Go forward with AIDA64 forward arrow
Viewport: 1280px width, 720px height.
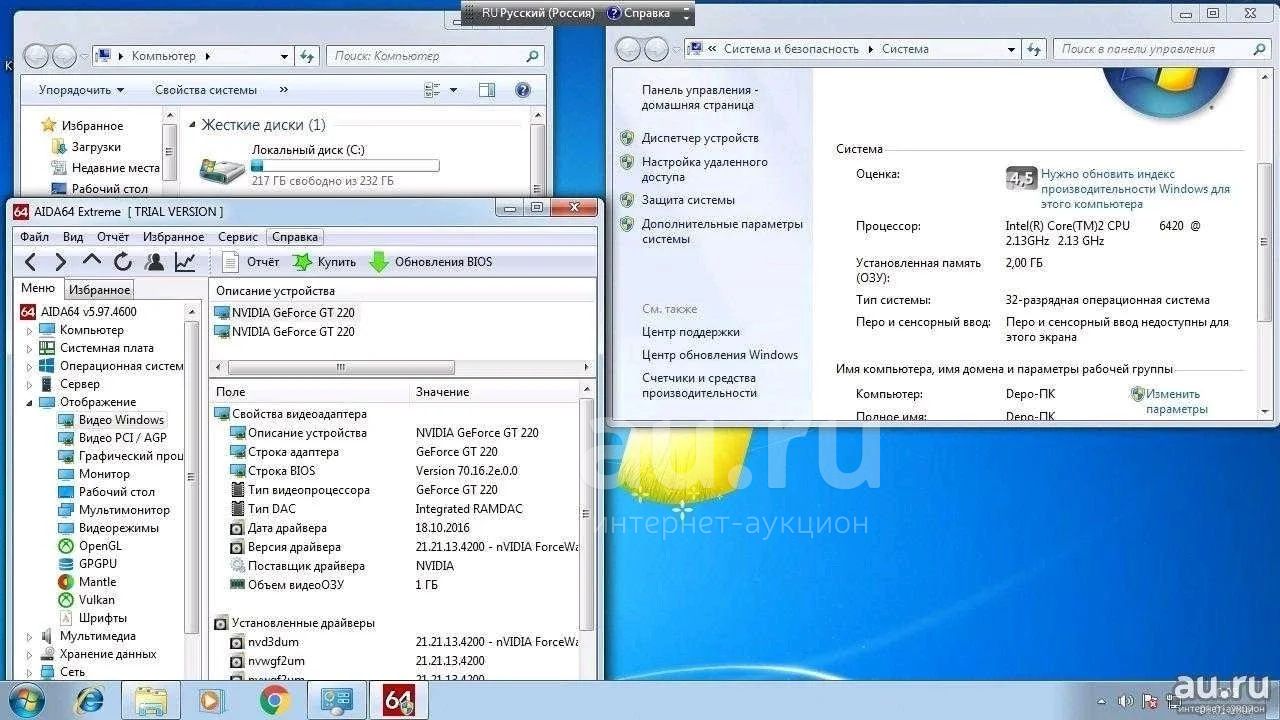[61, 262]
